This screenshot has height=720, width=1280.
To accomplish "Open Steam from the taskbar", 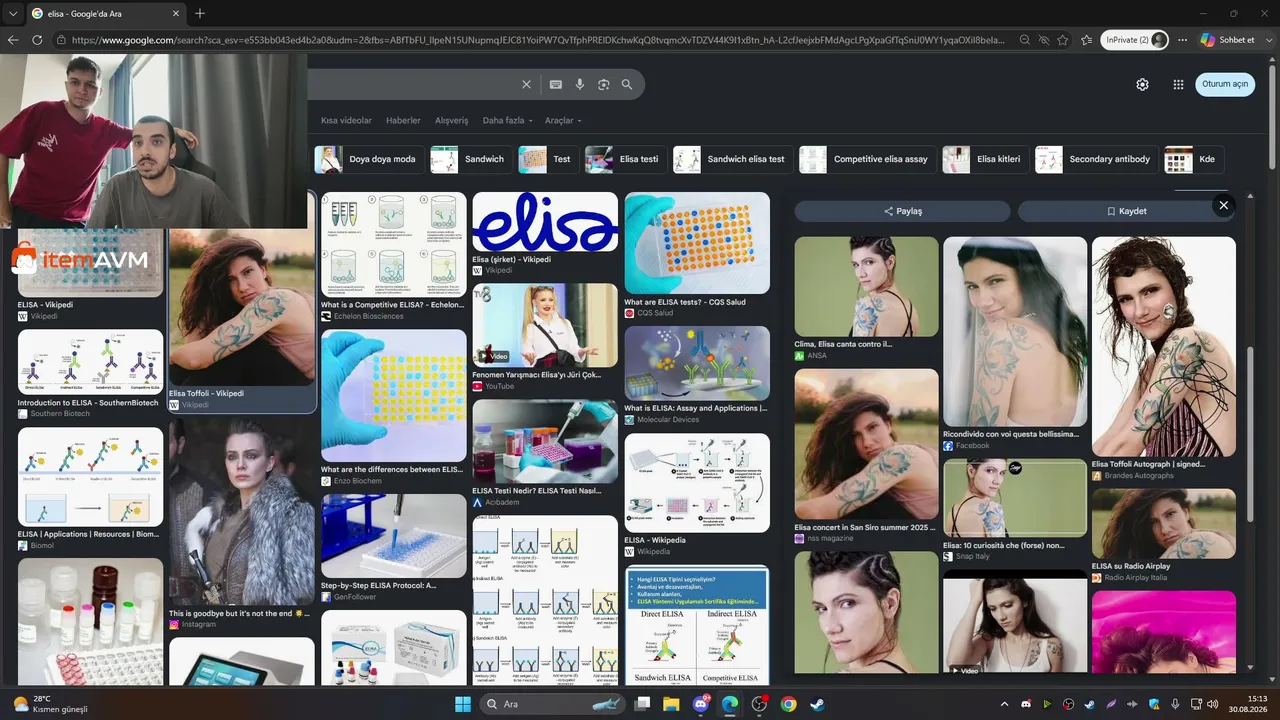I will tap(817, 704).
